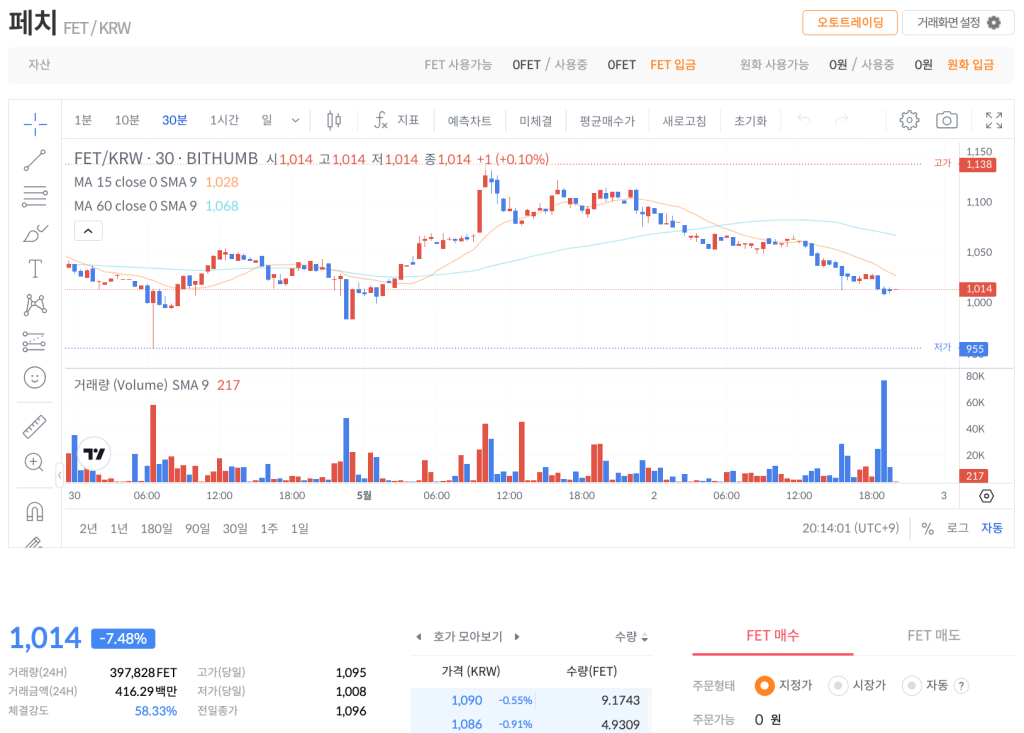Image resolution: width=1024 pixels, height=733 pixels.
Task: Take a chart snapshot with camera icon
Action: (947, 120)
